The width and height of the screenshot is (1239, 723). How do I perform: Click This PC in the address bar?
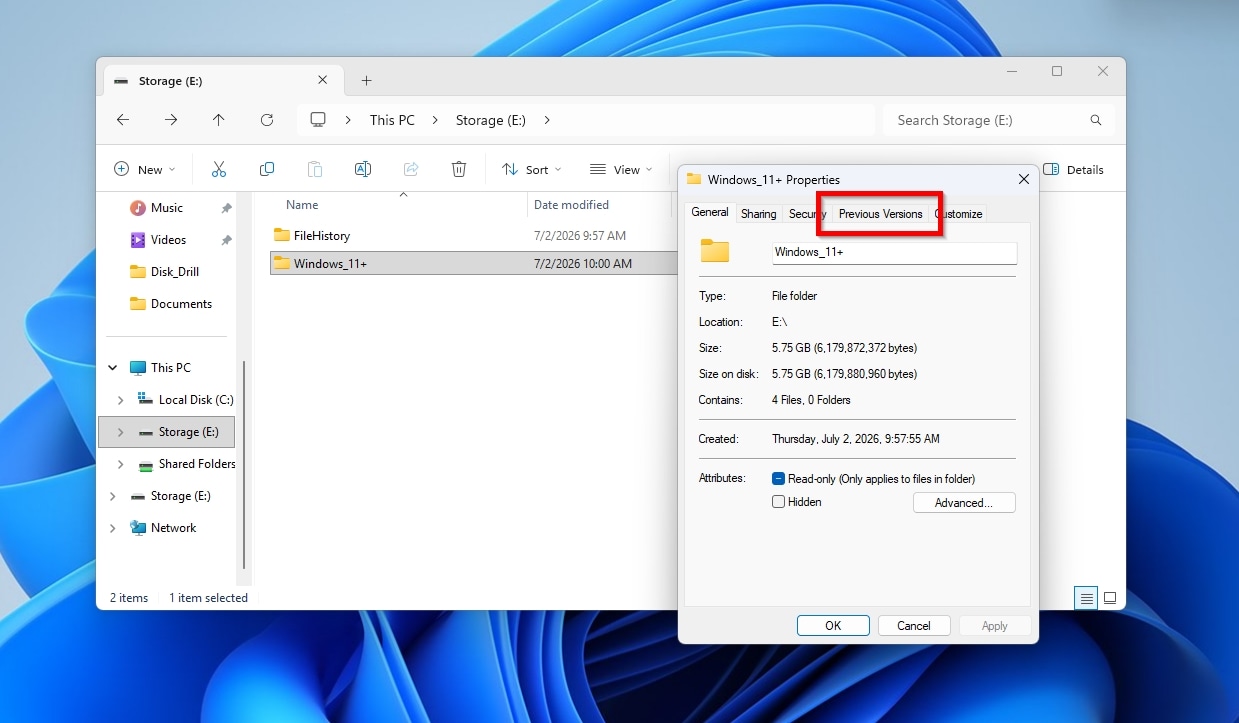coord(392,120)
